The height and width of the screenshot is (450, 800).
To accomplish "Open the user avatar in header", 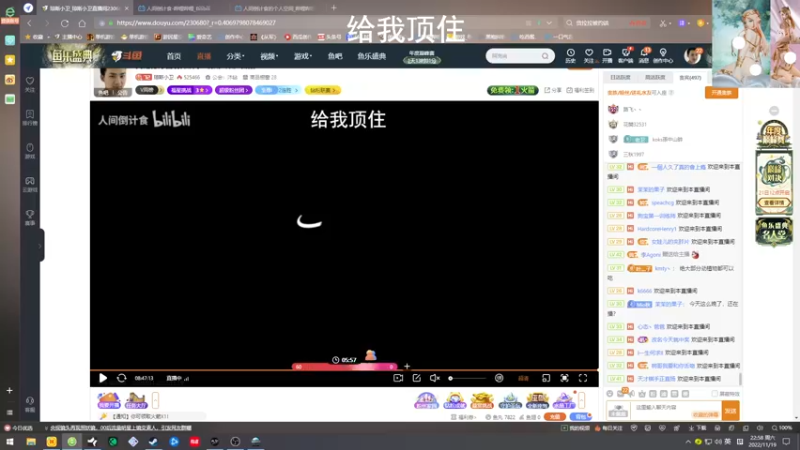I will (x=692, y=56).
